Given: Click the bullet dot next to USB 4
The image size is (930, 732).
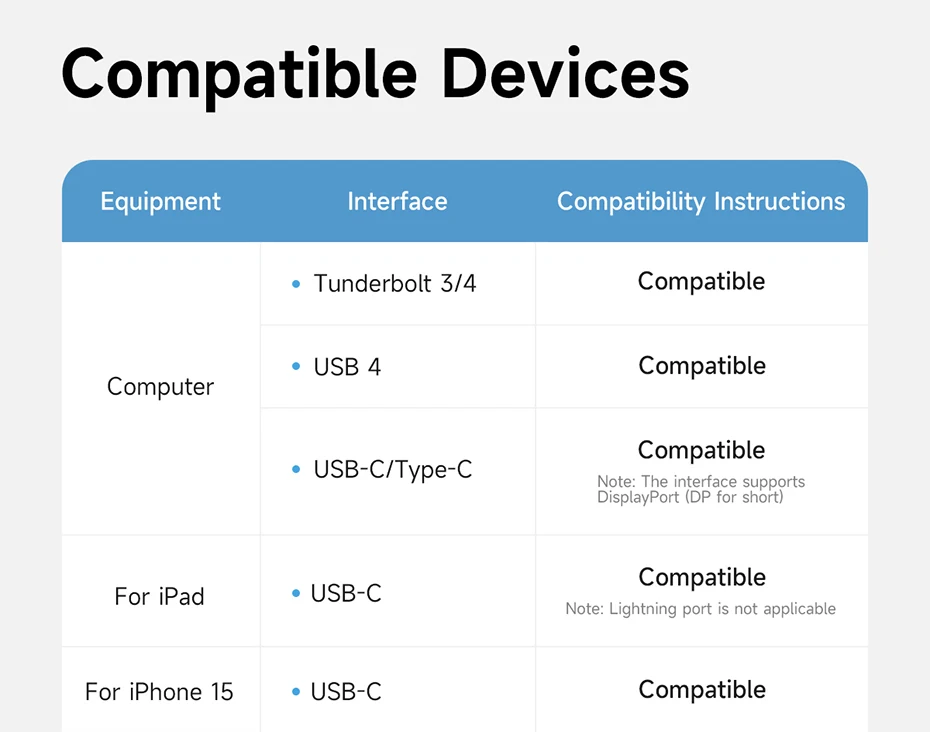Looking at the screenshot, I should pos(296,367).
